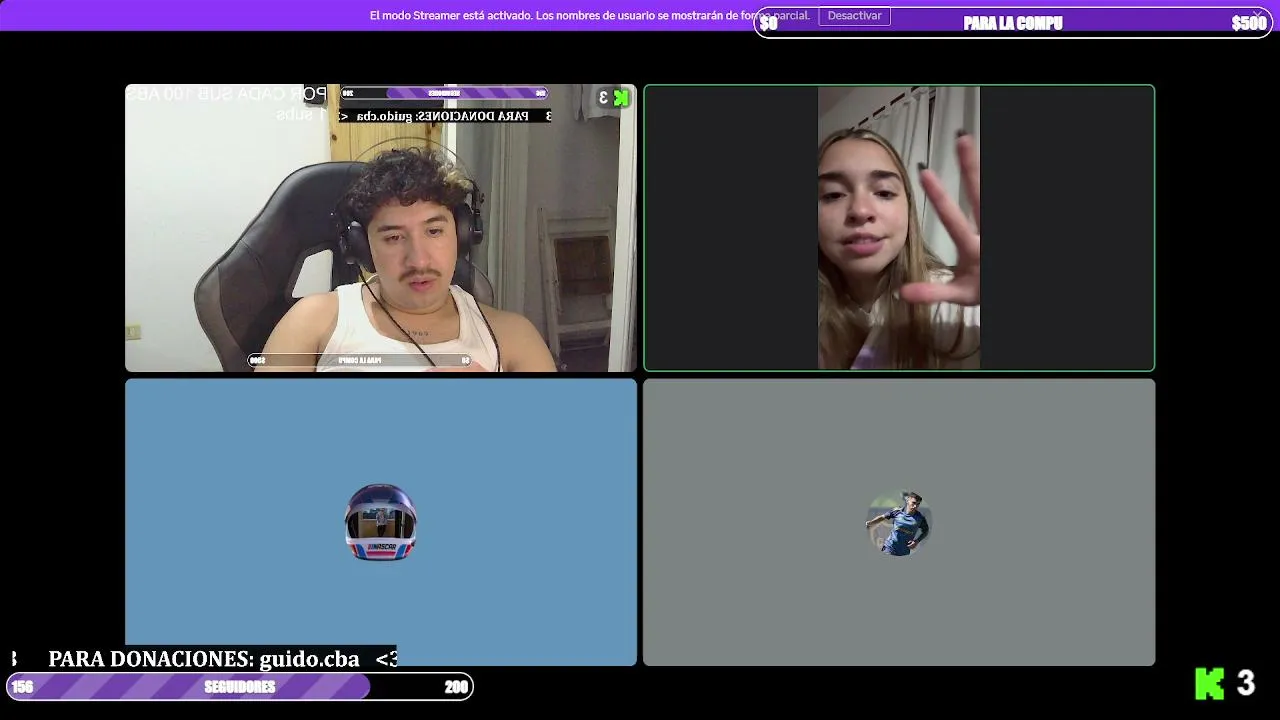Click the "PARA DONACIONES: guido.cba" text
The width and height of the screenshot is (1280, 720).
point(204,659)
